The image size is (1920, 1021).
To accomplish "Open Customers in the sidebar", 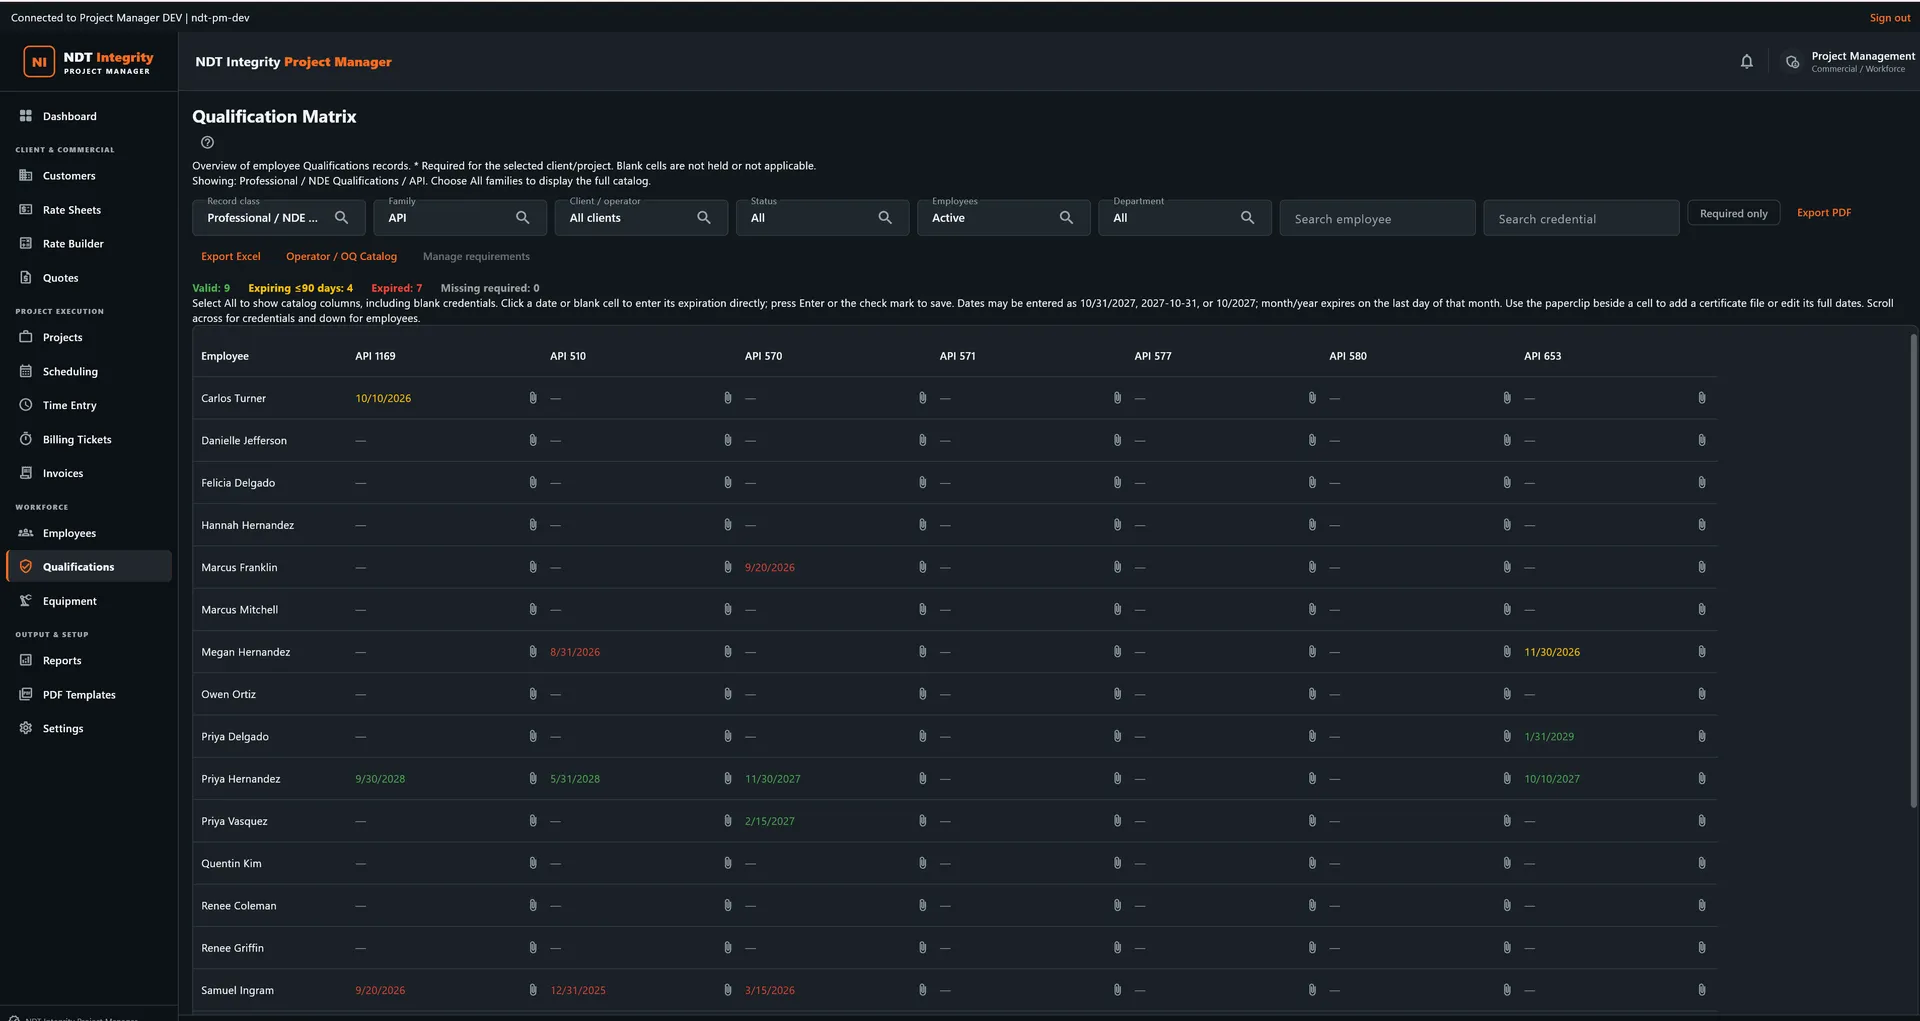I will pyautogui.click(x=88, y=176).
